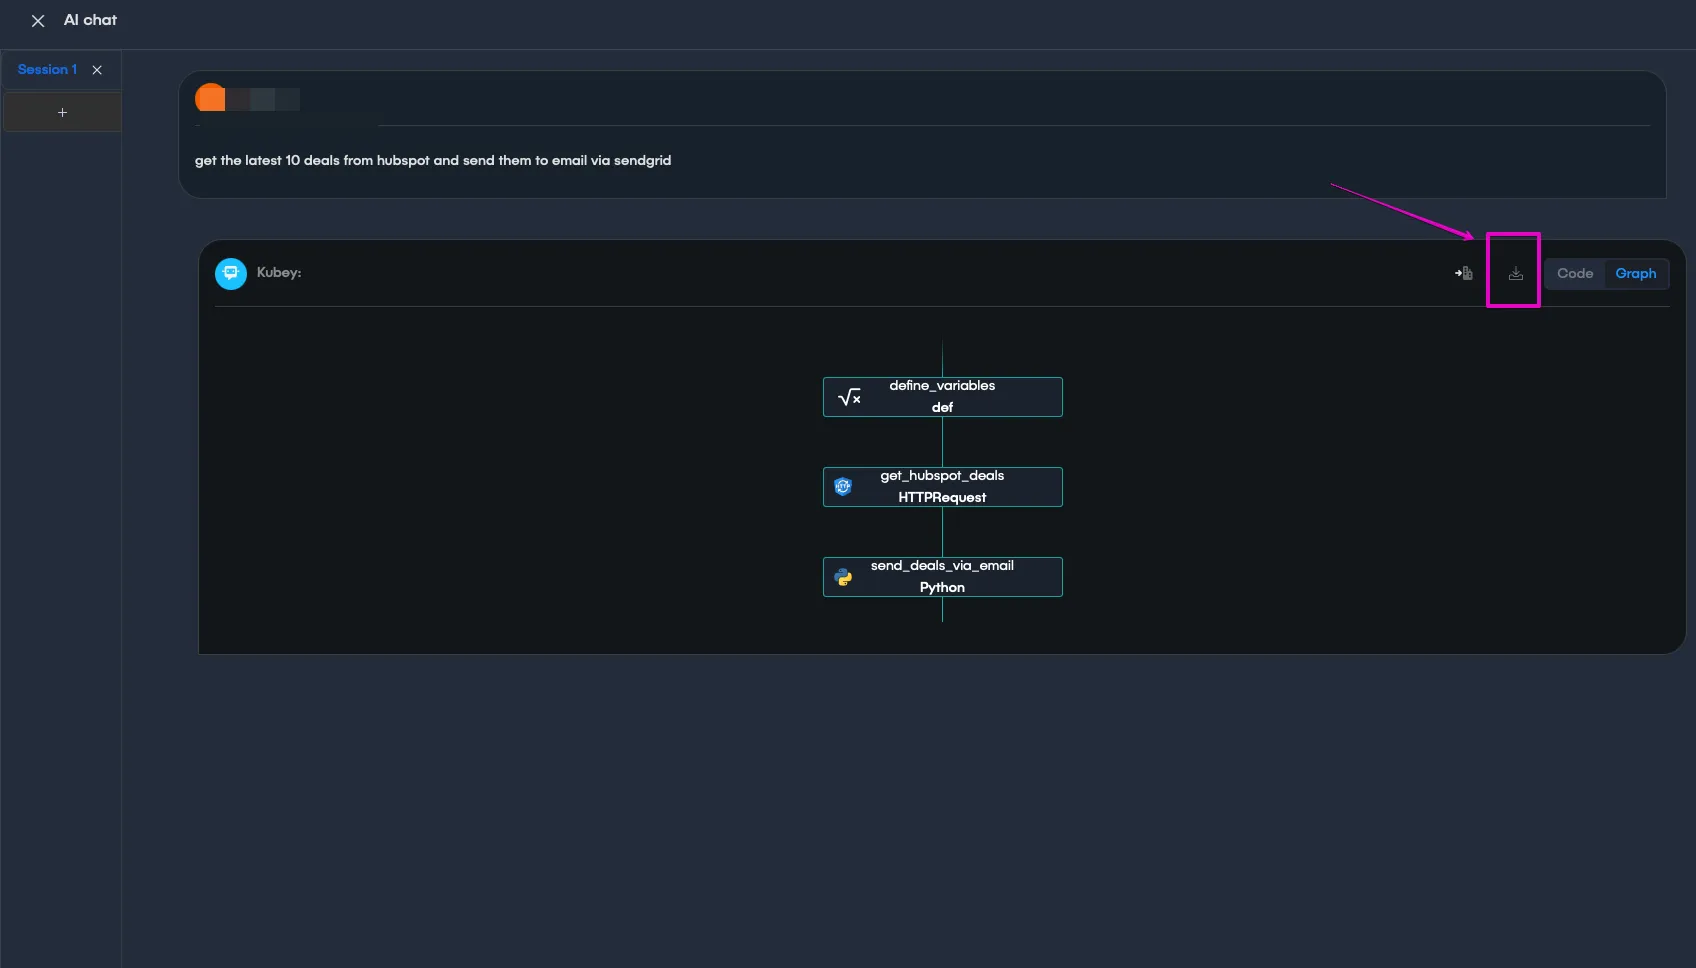Click the Kubey chatbot avatar
Viewport: 1696px width, 968px height.
[x=231, y=273]
